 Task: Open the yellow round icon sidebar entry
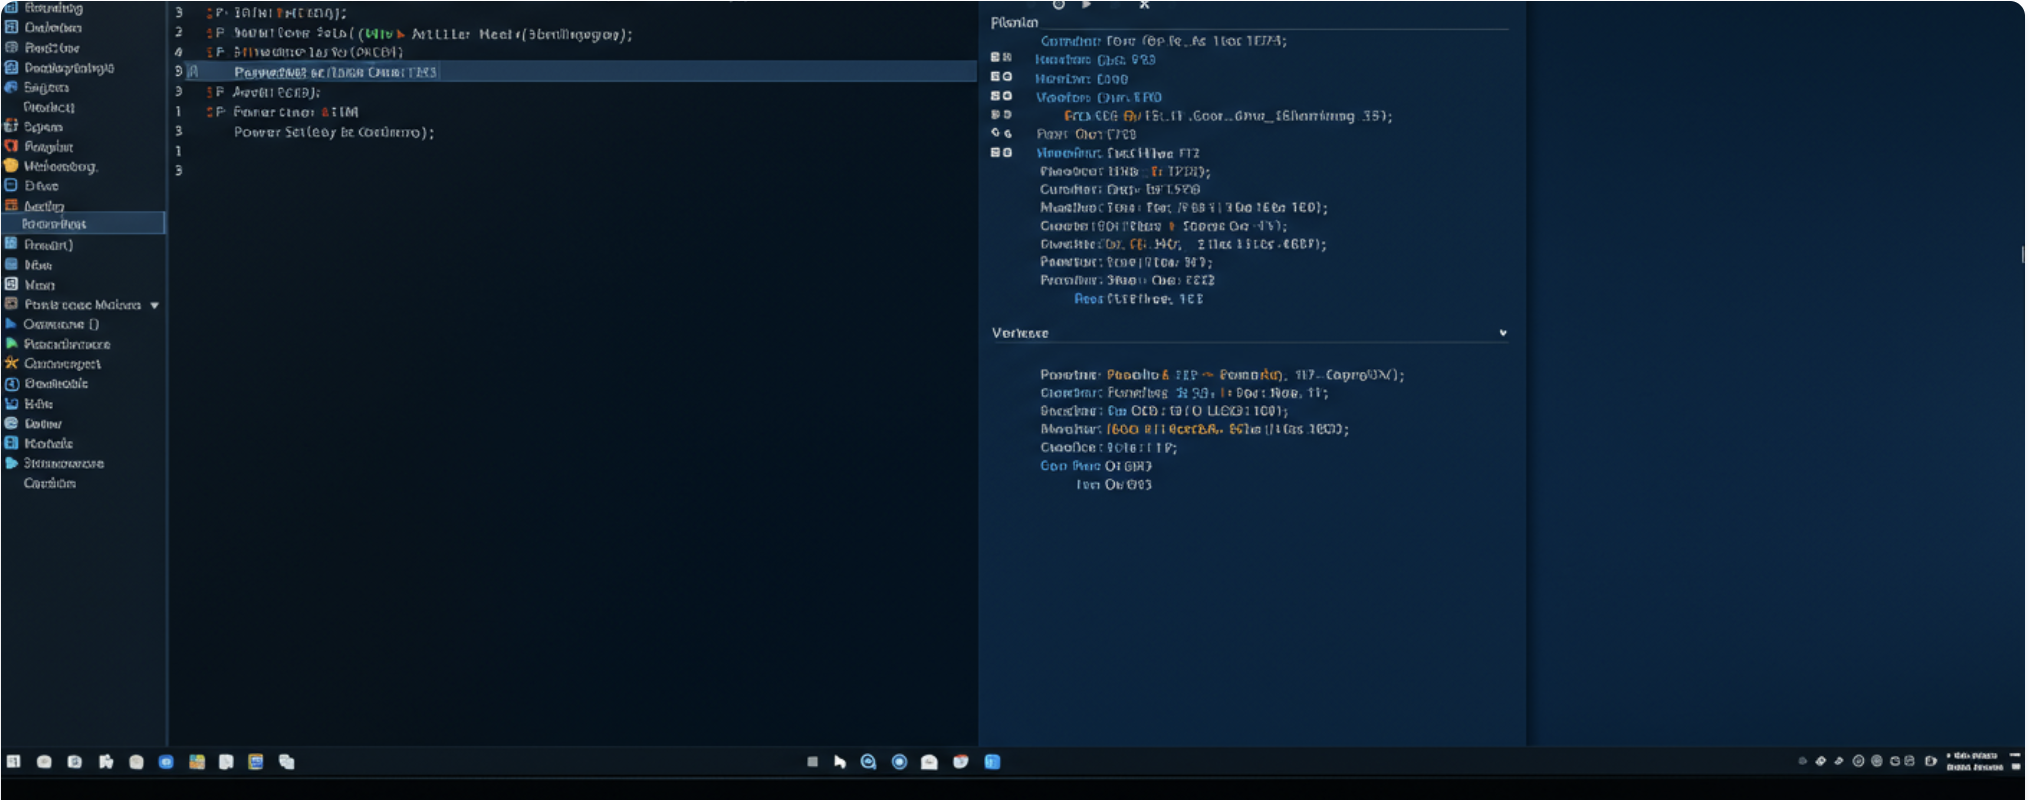point(12,166)
